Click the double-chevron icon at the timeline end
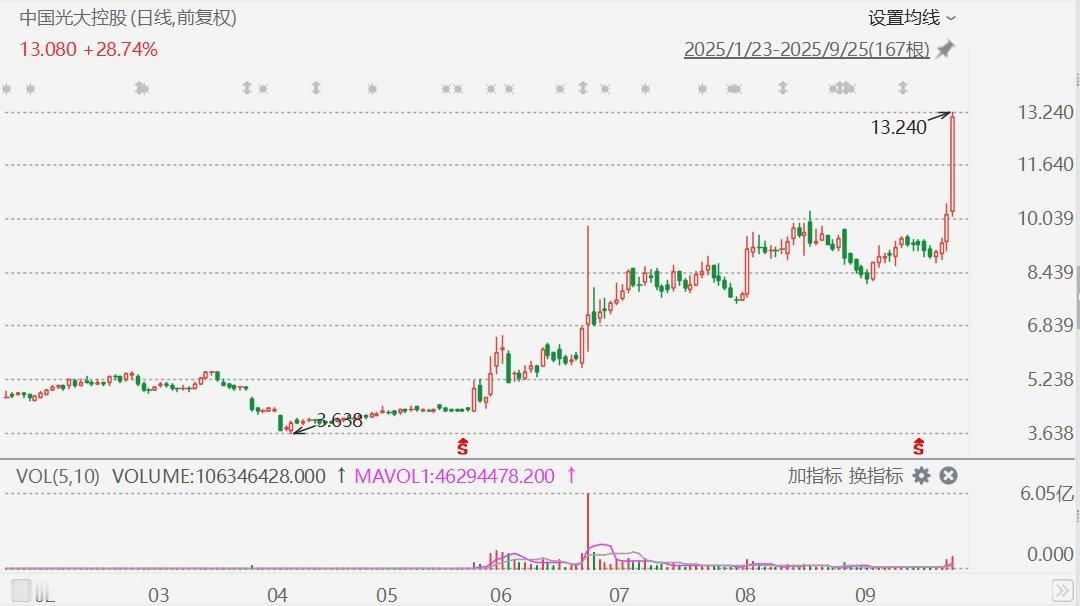Viewport: 1080px width, 606px height. click(x=1061, y=590)
